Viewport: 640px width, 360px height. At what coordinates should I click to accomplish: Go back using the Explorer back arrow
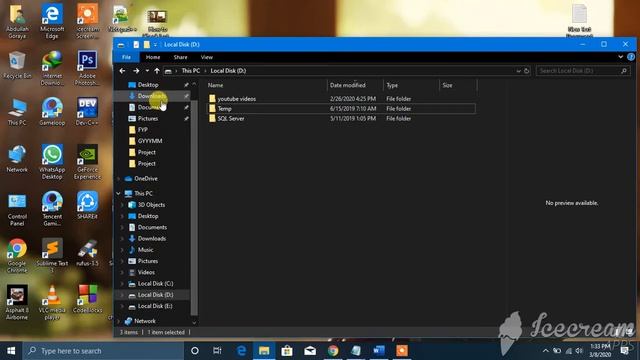[122, 71]
